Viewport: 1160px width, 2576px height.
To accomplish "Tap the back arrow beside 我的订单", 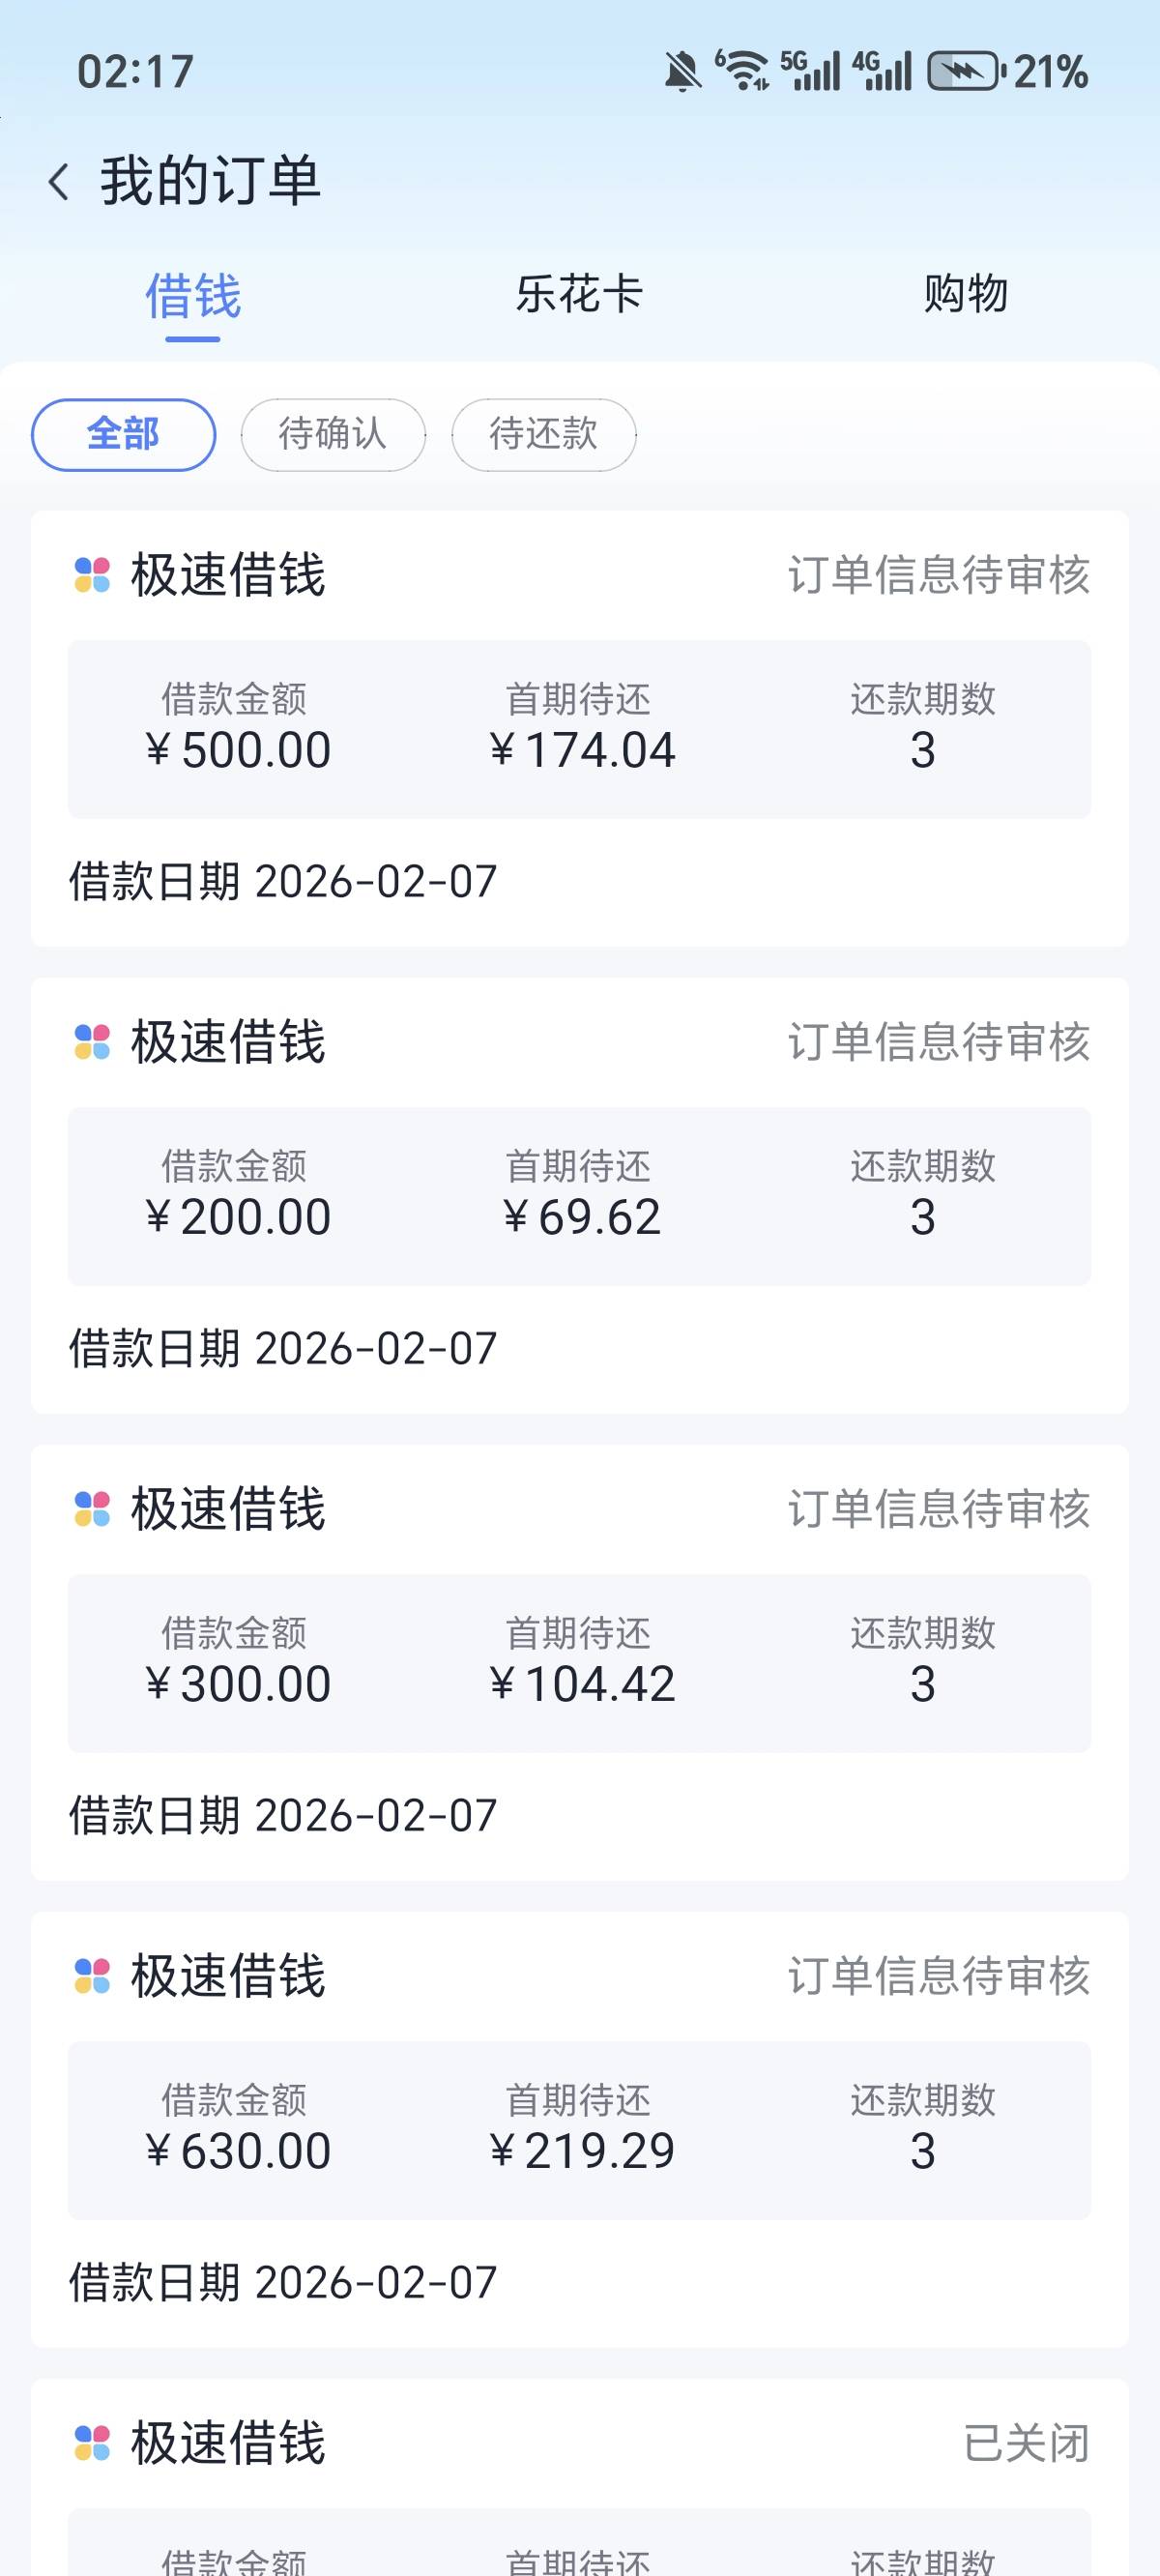I will pyautogui.click(x=59, y=182).
